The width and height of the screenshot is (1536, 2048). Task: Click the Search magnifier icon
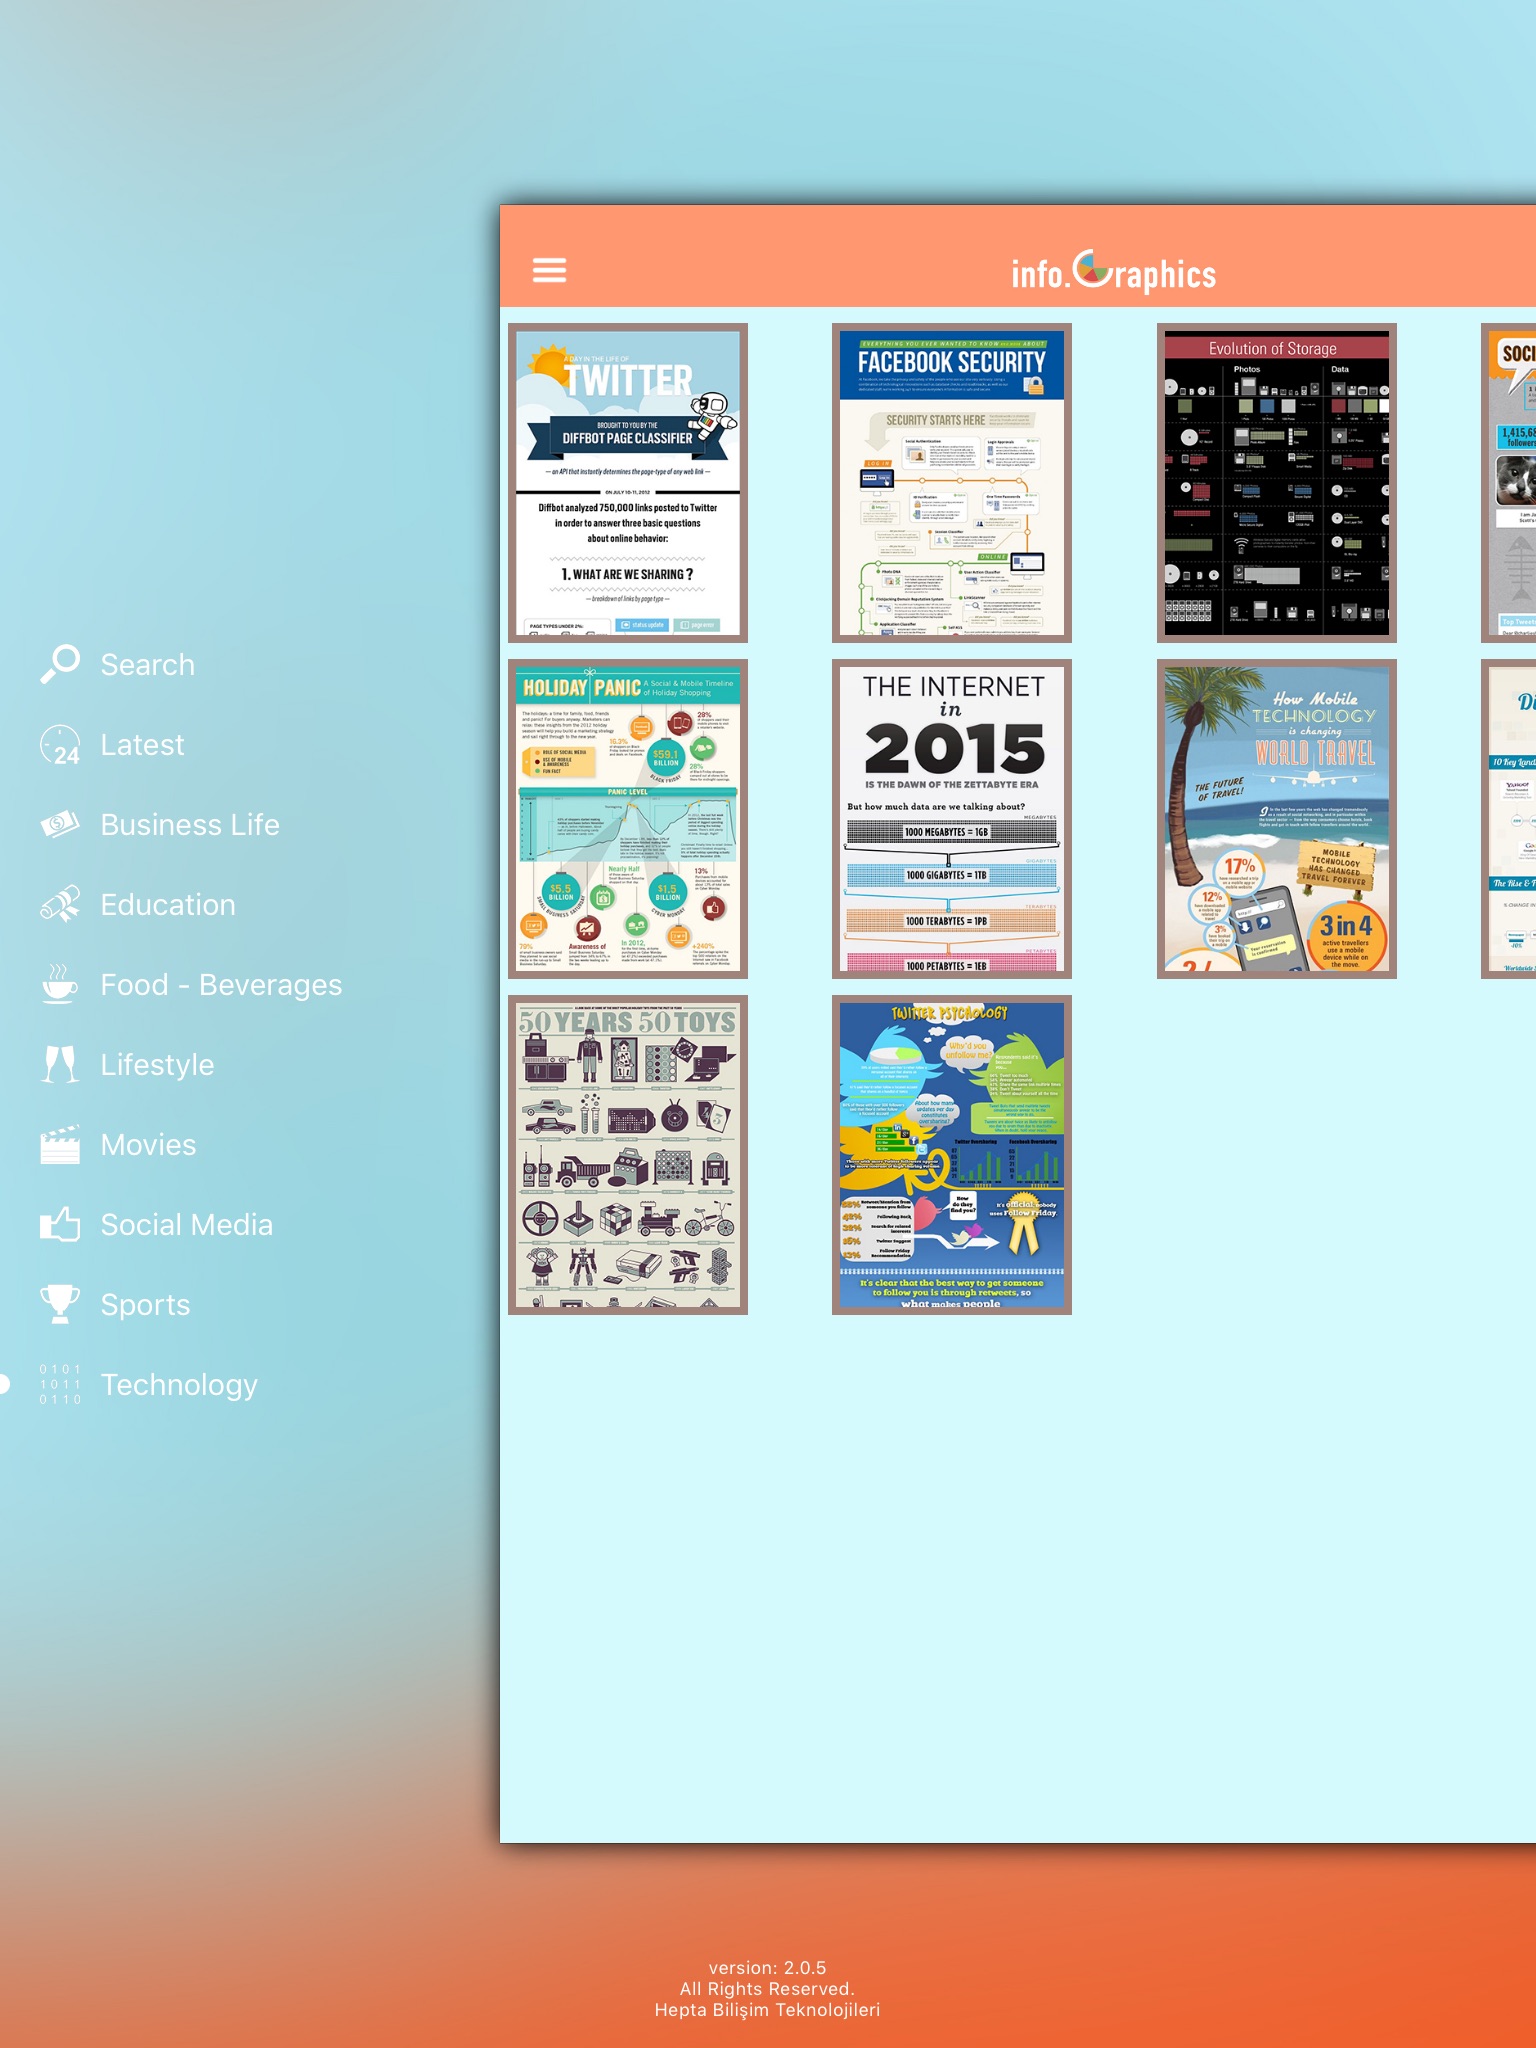point(60,664)
